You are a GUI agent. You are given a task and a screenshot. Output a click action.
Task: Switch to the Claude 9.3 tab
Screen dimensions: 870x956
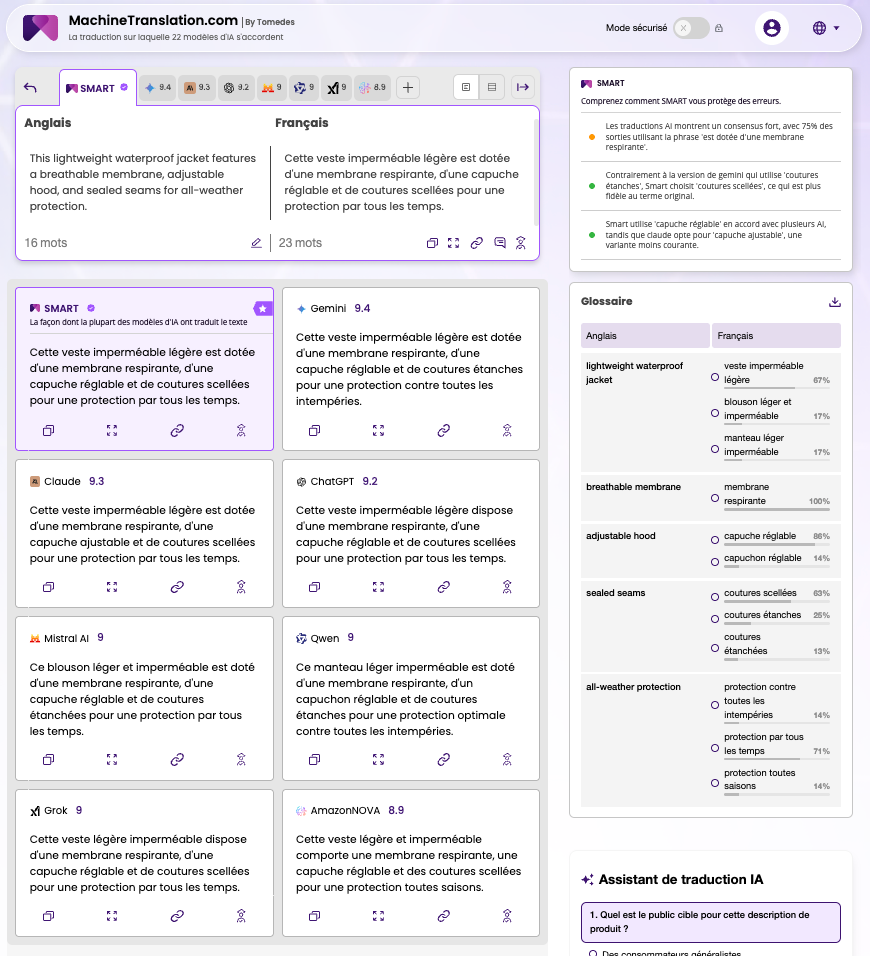click(x=197, y=88)
